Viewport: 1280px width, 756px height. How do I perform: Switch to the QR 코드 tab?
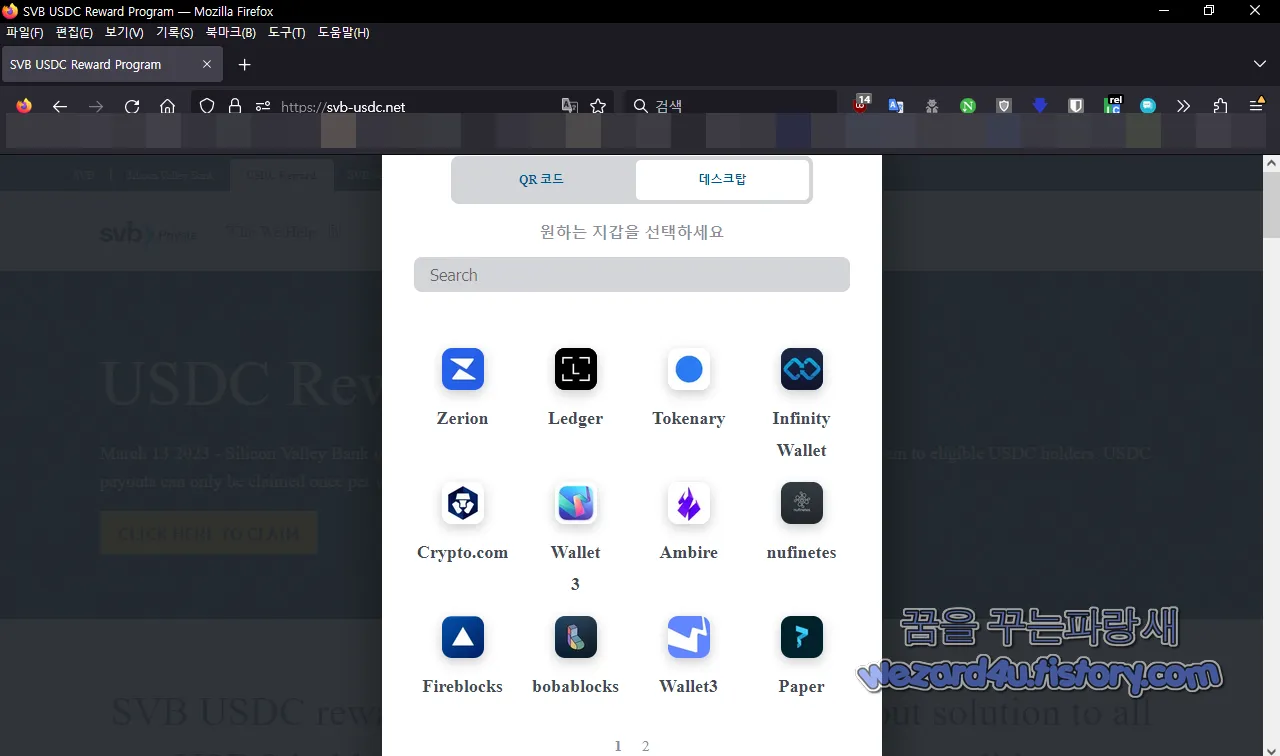[x=541, y=180]
